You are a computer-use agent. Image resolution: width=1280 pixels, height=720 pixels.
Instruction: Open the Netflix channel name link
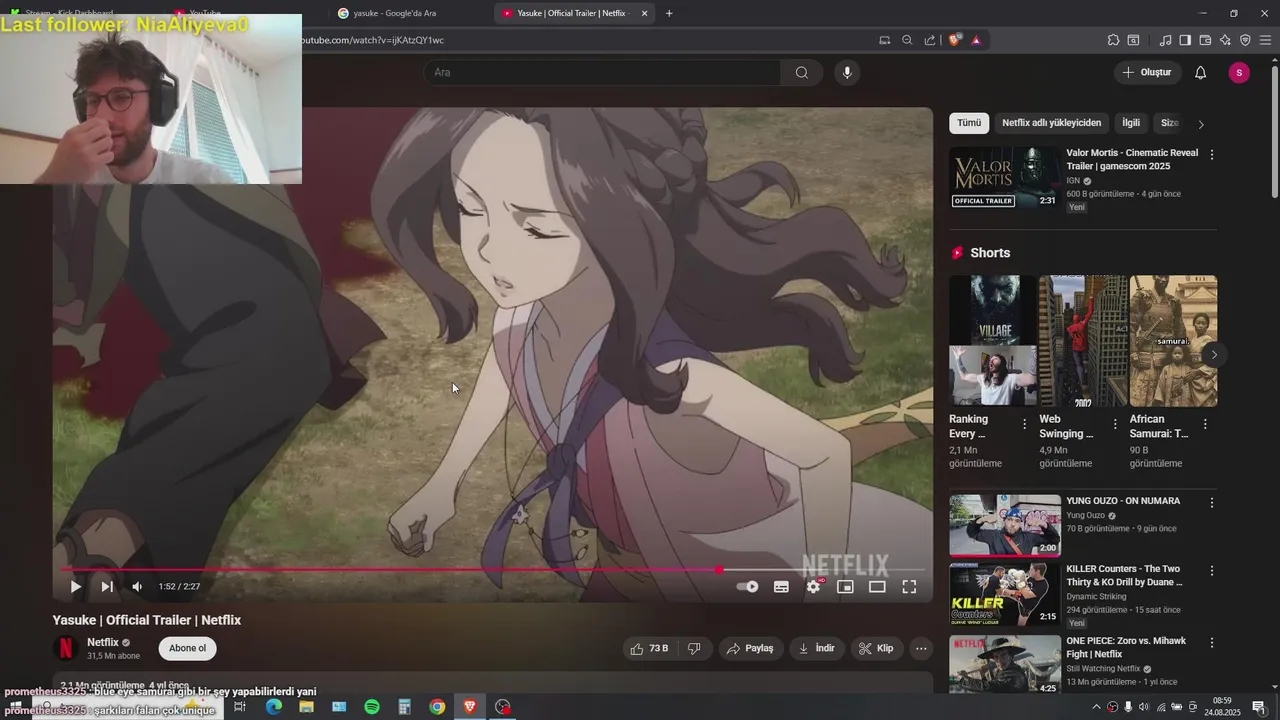pyautogui.click(x=103, y=642)
